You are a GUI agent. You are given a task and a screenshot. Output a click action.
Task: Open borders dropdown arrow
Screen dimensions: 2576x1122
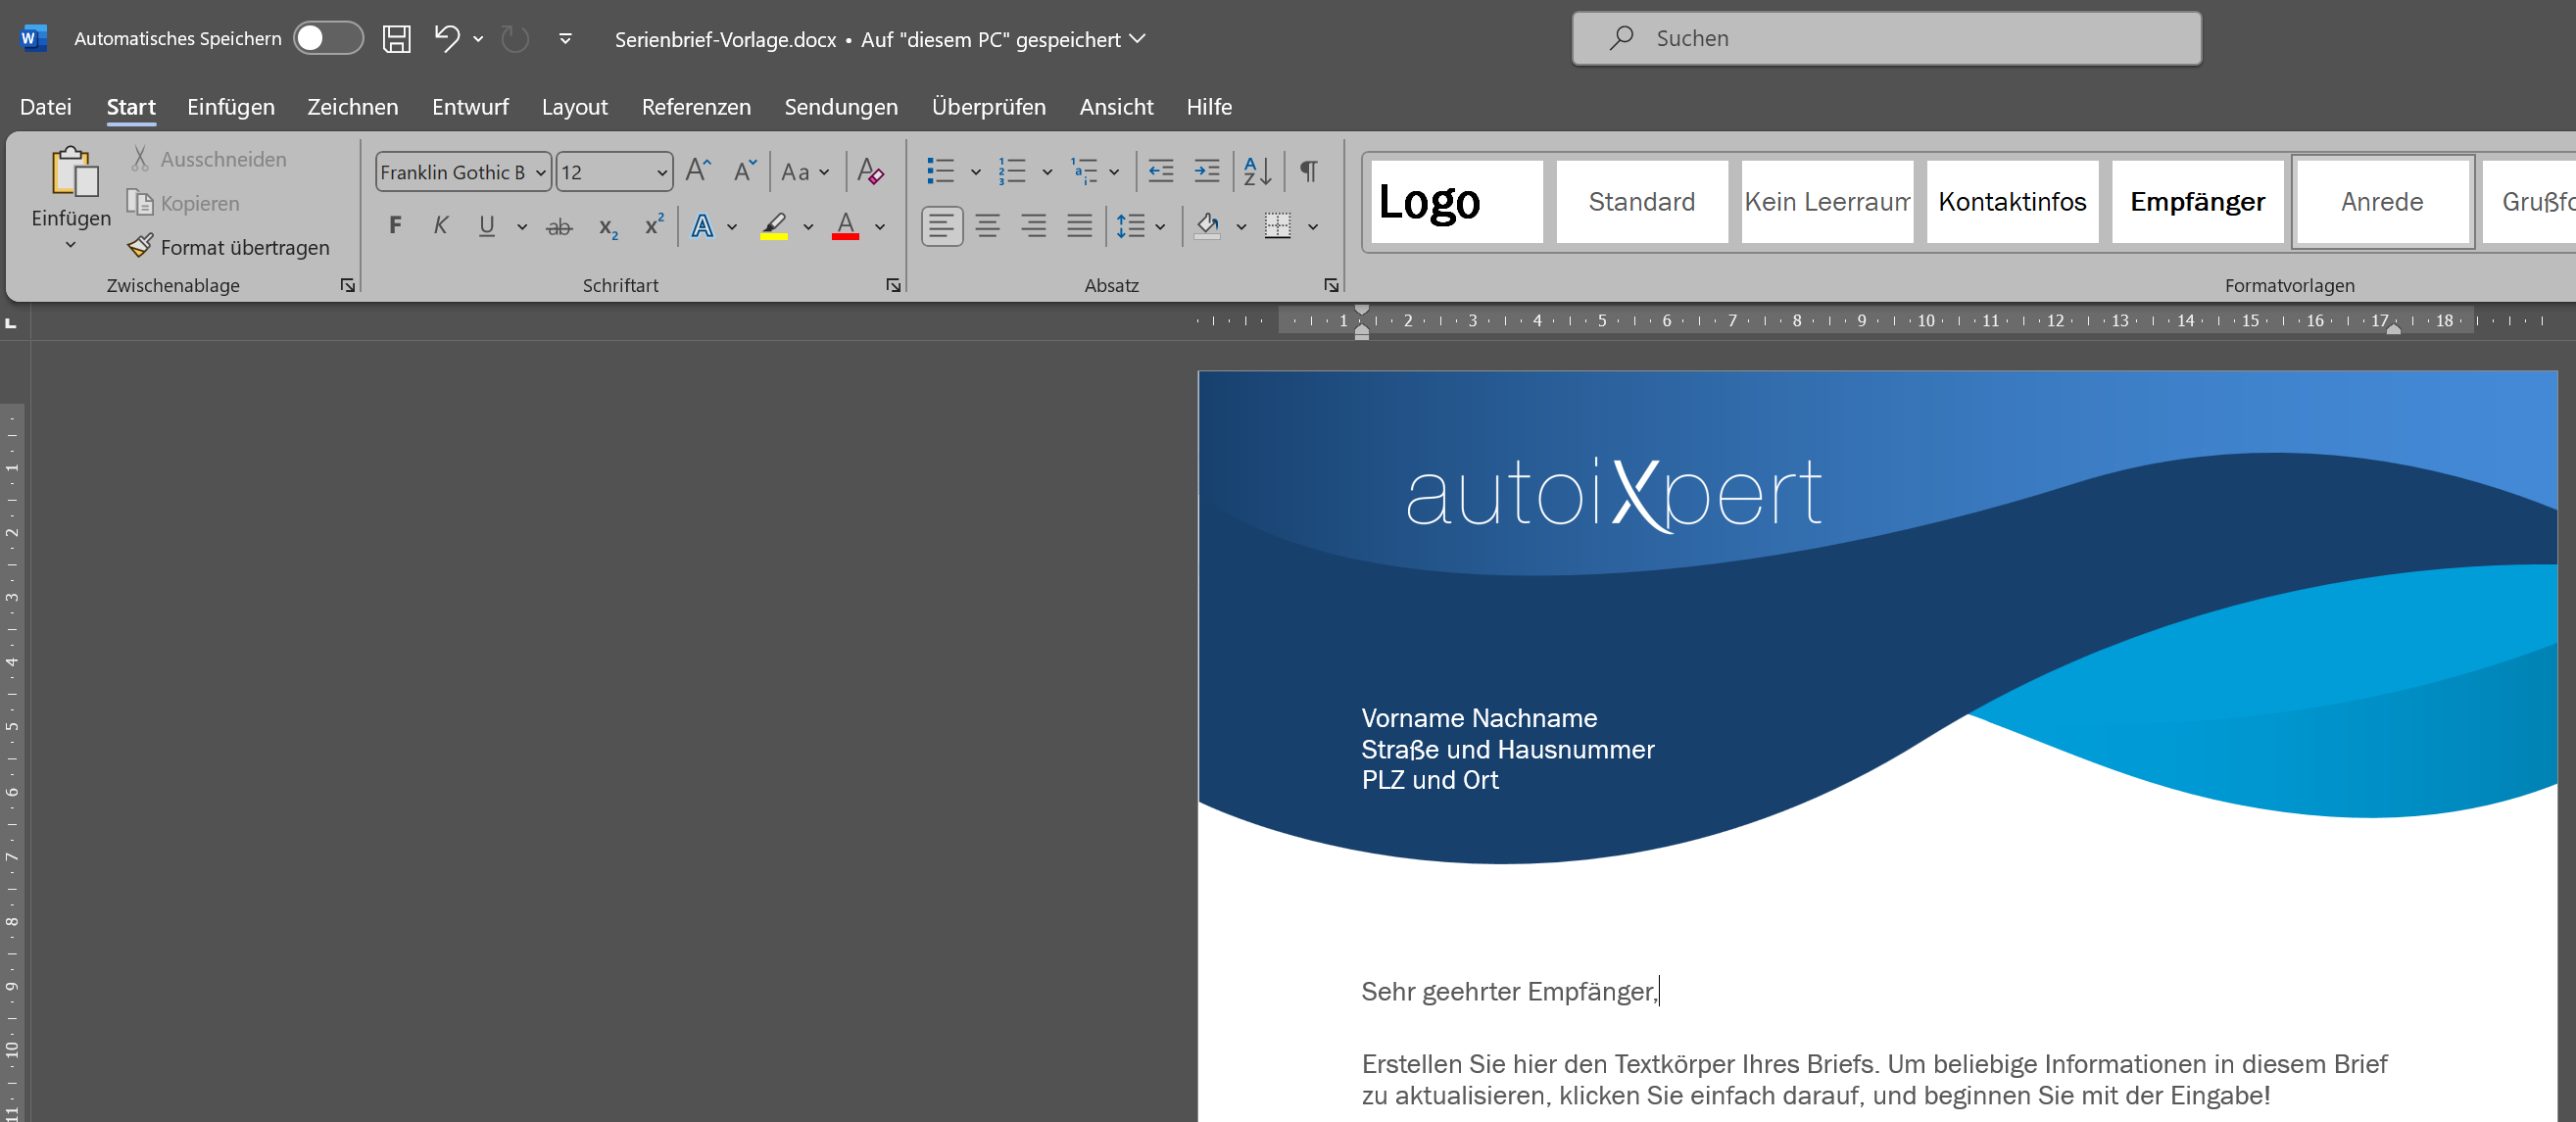(x=1312, y=227)
